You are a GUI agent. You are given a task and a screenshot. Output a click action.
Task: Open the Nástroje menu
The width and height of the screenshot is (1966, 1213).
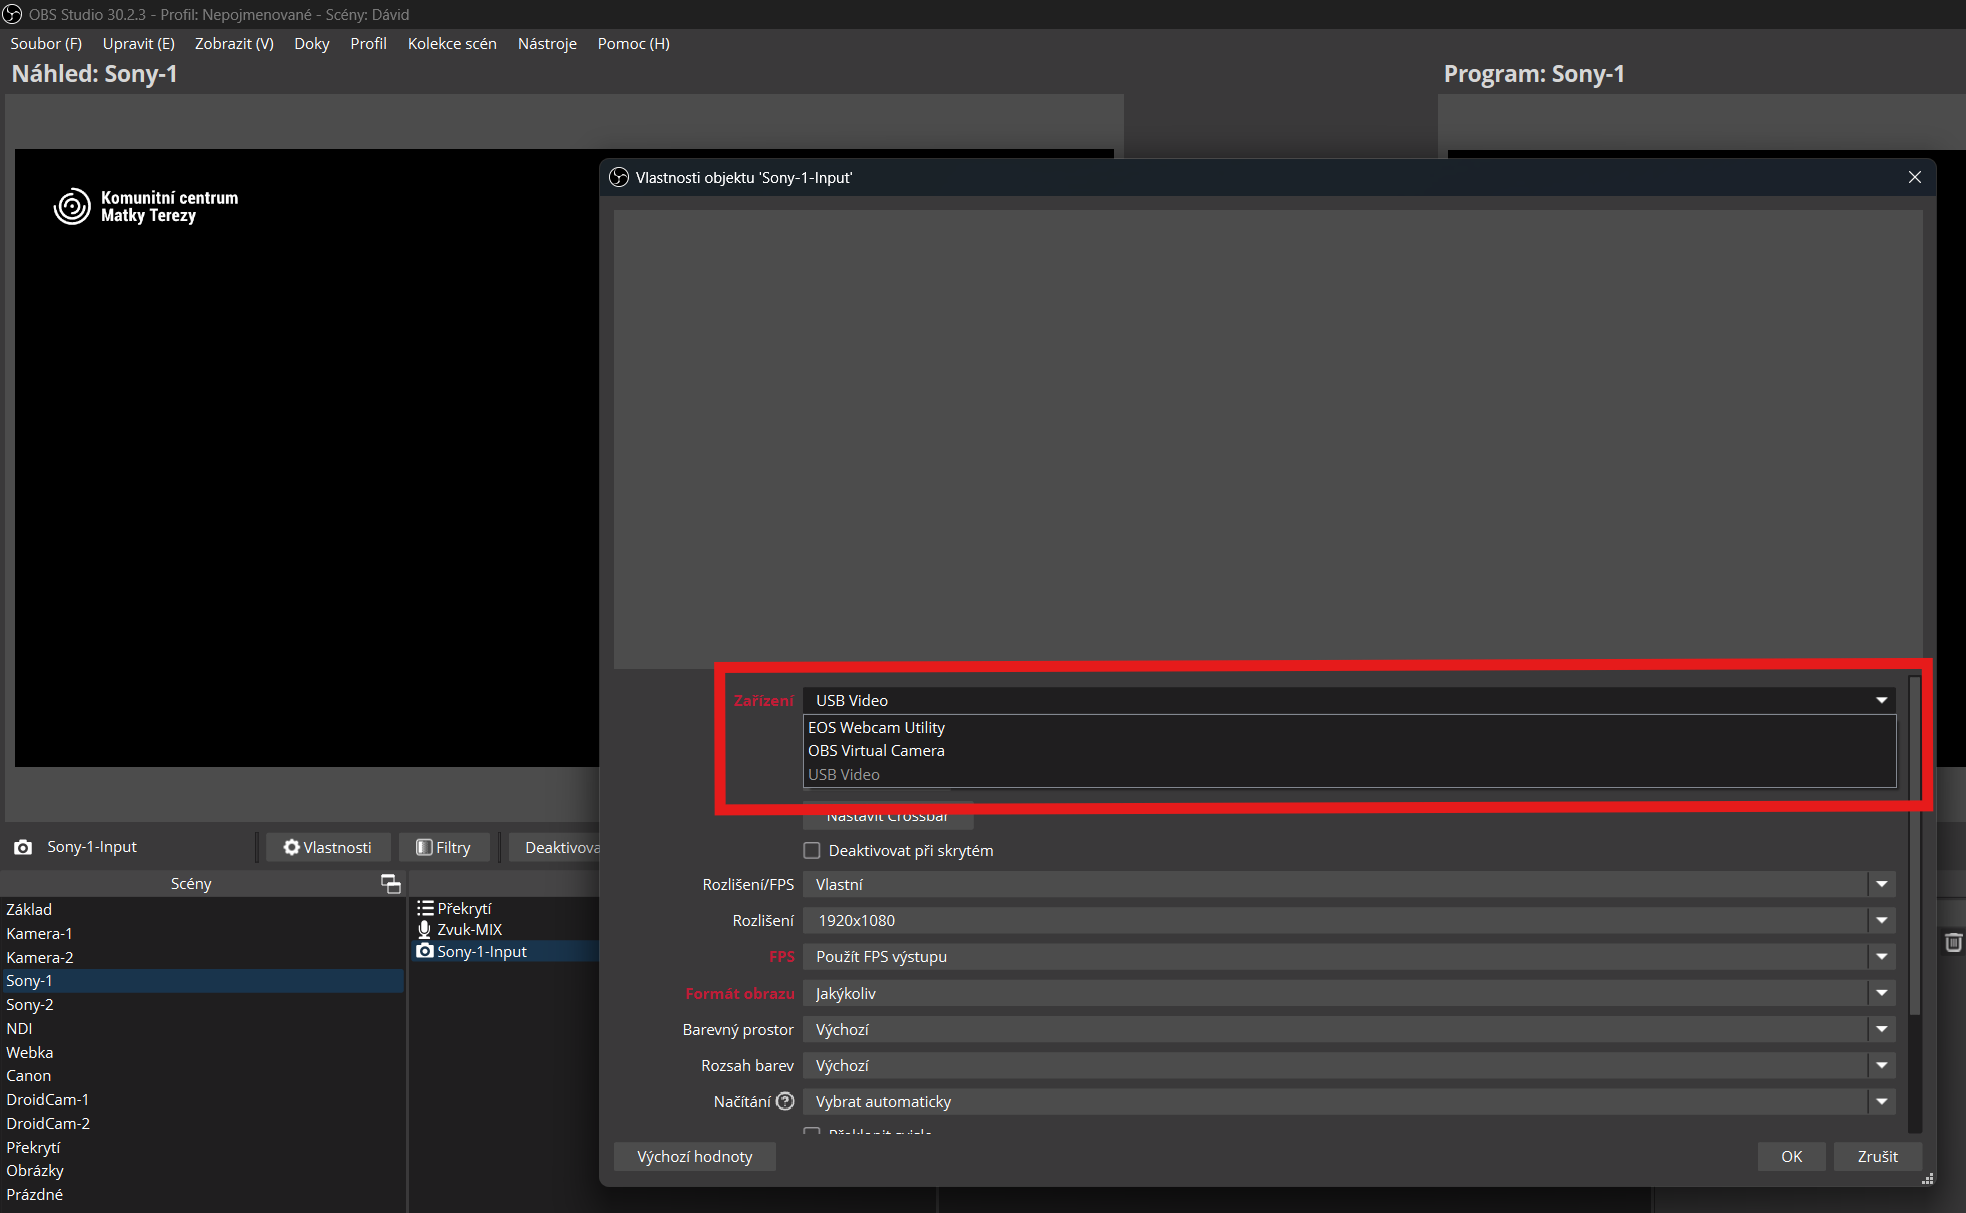[547, 43]
